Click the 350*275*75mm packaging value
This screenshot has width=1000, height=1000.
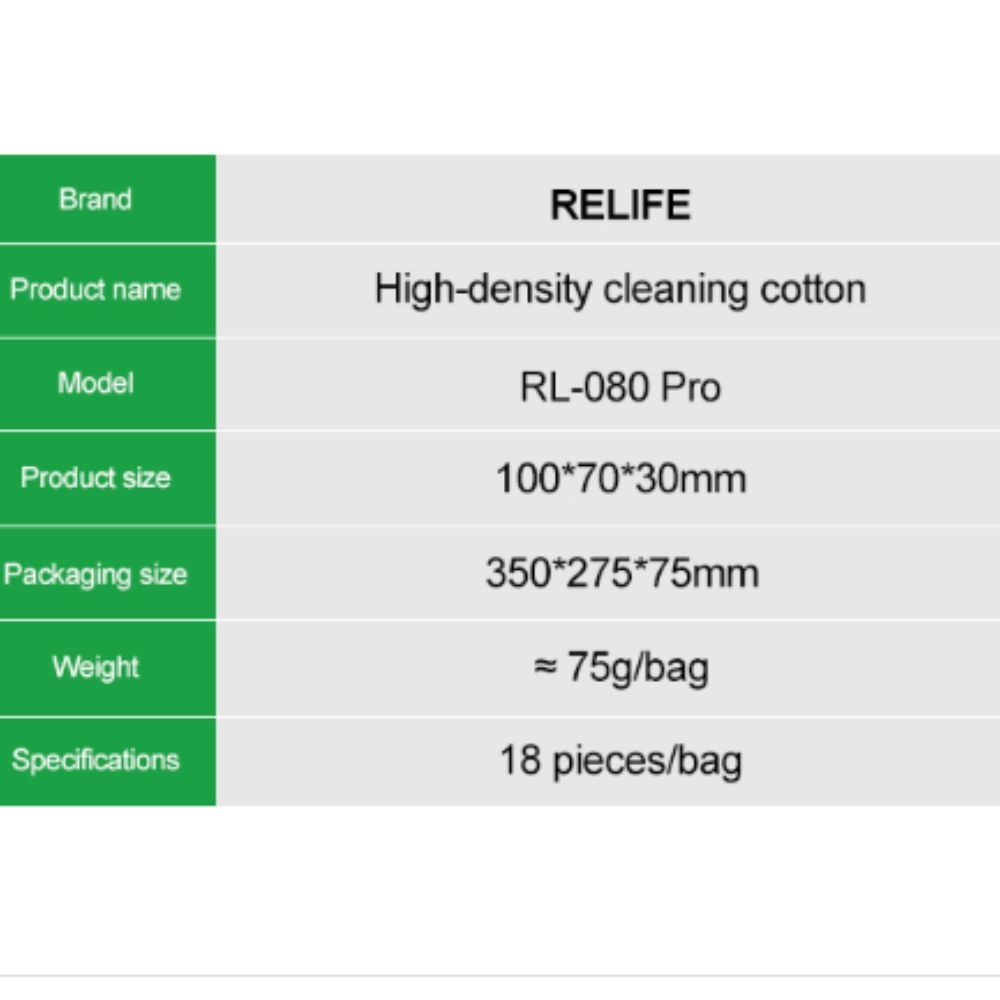point(622,573)
